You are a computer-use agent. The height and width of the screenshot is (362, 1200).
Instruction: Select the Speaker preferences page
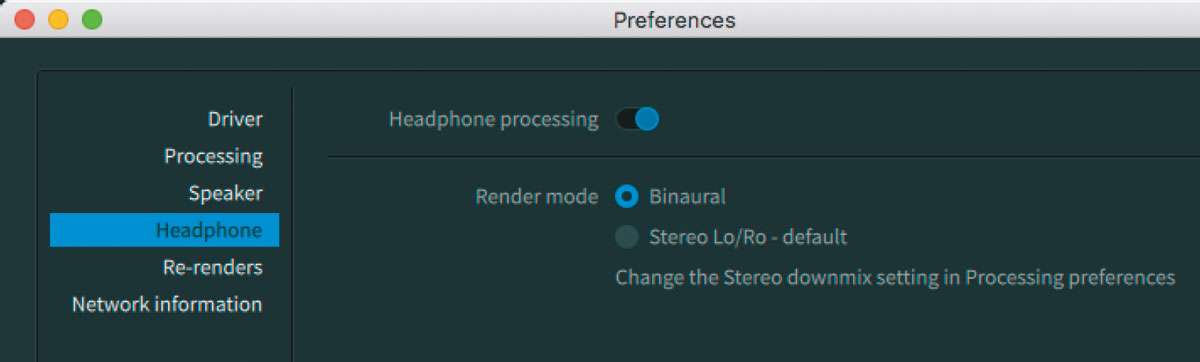coord(225,193)
